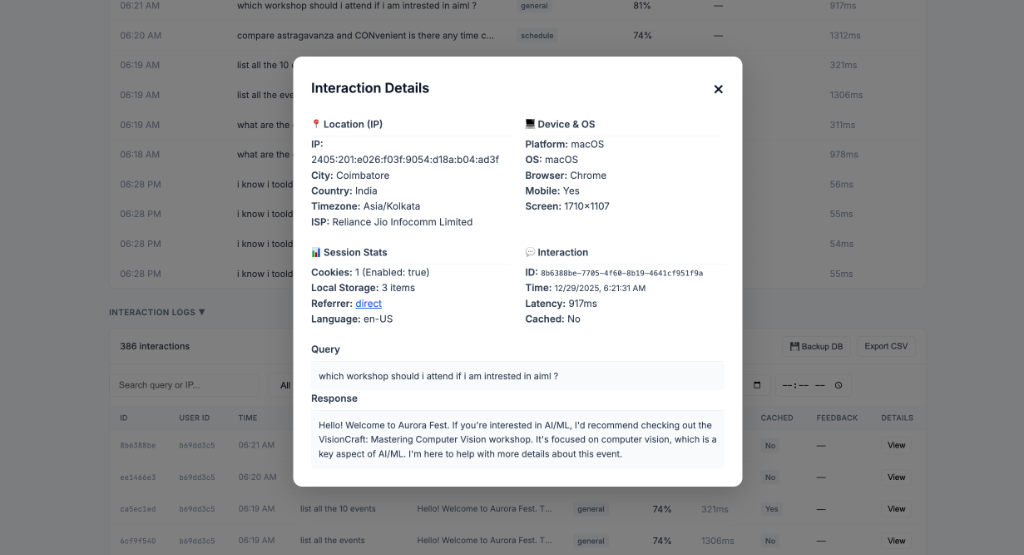Click the Export CSV button
The width and height of the screenshot is (1024, 555).
[885, 347]
